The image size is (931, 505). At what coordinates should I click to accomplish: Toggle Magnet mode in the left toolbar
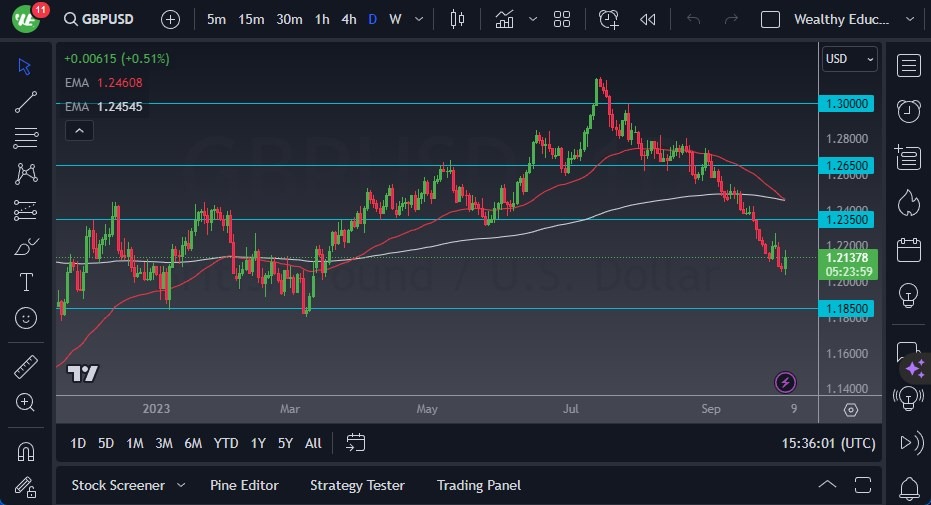coord(26,451)
